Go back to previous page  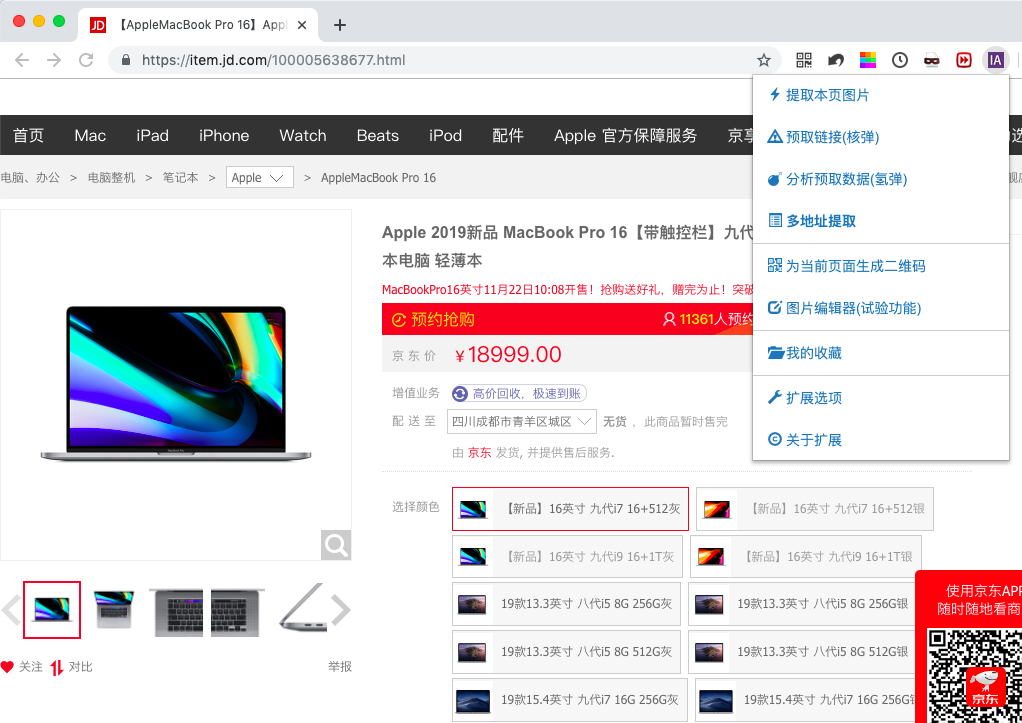pyautogui.click(x=22, y=60)
